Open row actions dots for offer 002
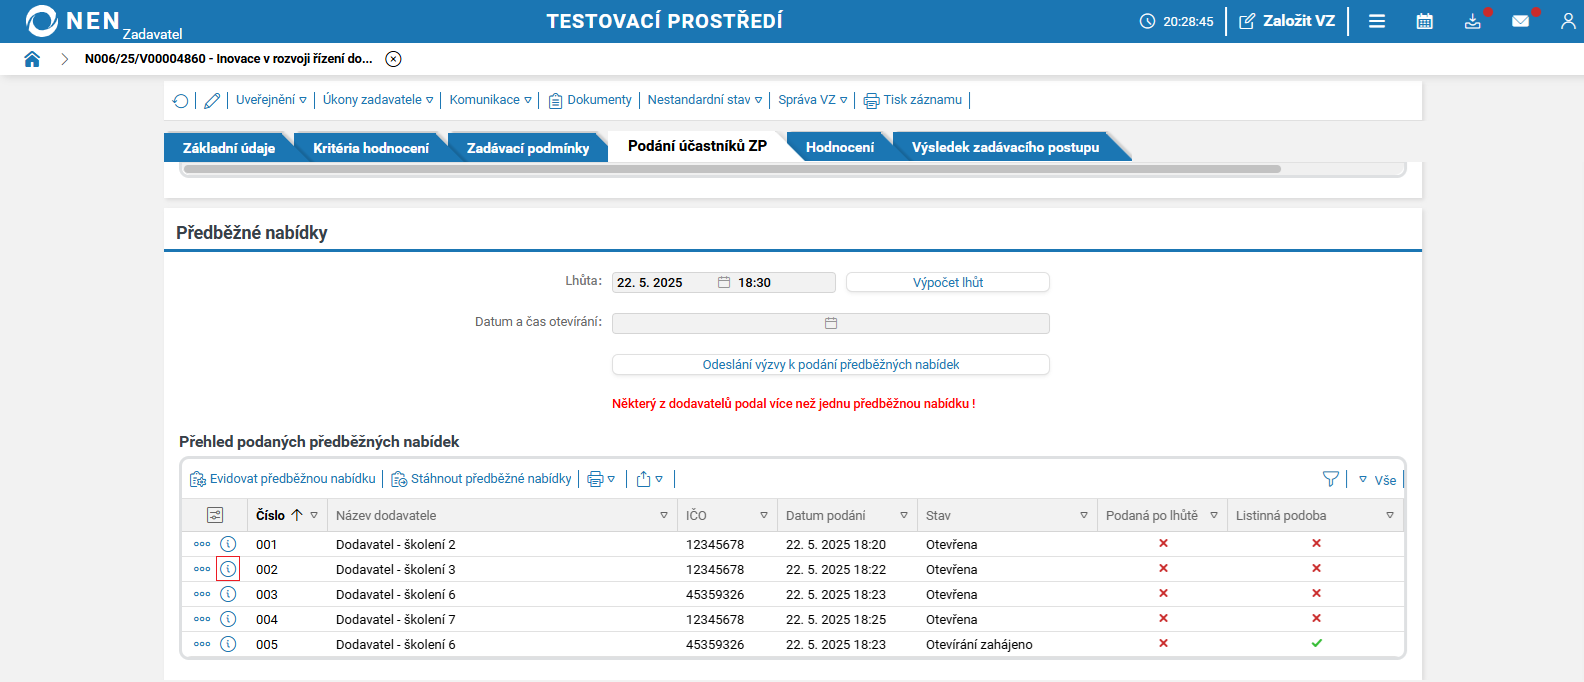 point(202,569)
